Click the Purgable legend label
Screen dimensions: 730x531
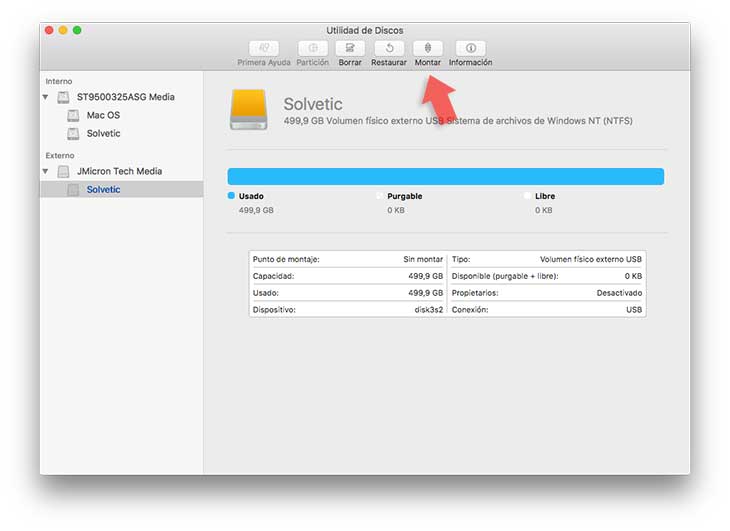(405, 196)
